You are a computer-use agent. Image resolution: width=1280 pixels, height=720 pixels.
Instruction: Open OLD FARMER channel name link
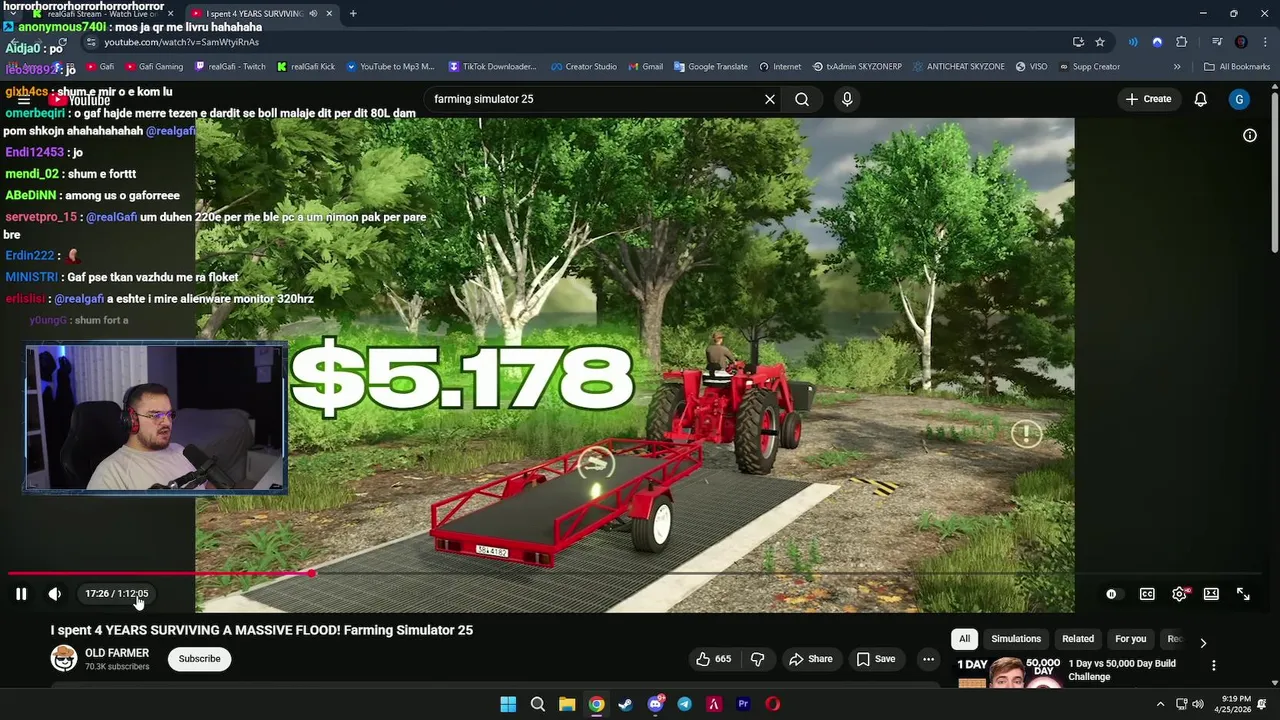(x=117, y=653)
